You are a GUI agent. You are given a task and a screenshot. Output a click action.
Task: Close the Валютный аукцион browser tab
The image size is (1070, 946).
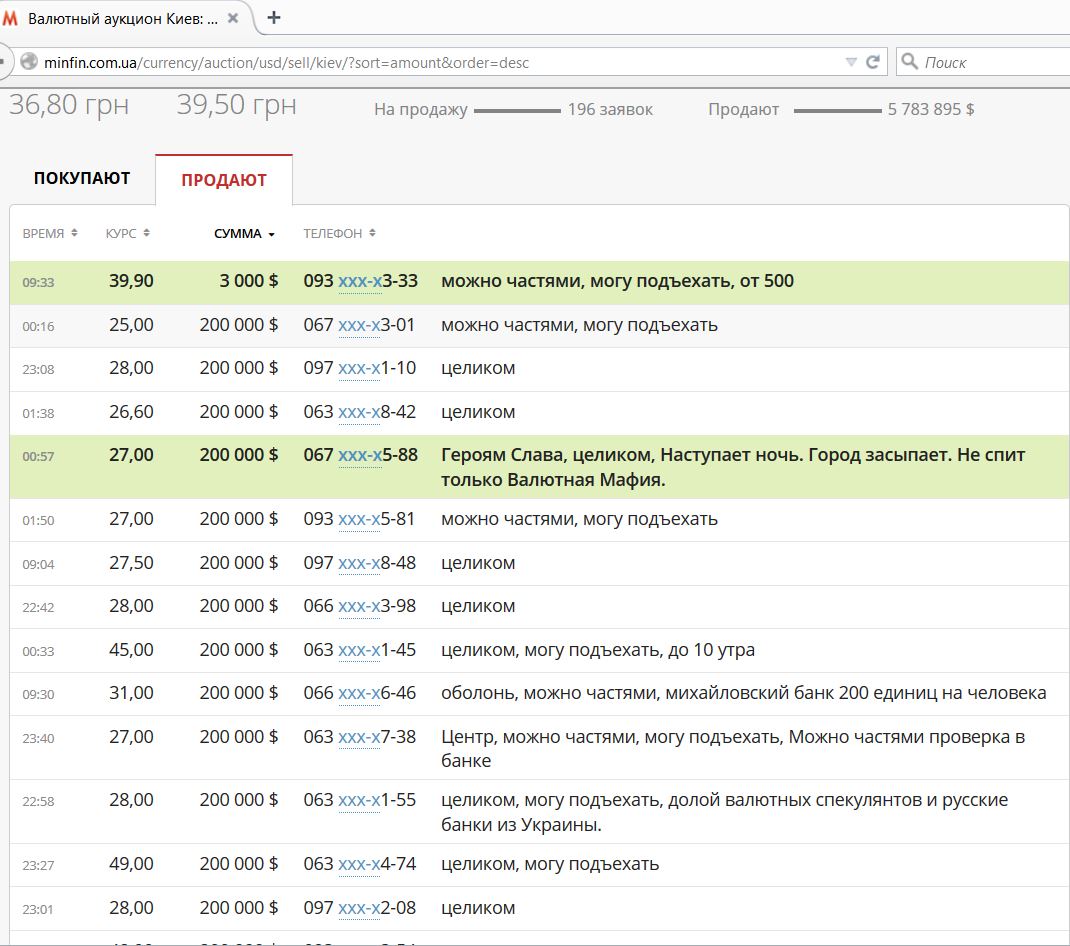click(233, 18)
